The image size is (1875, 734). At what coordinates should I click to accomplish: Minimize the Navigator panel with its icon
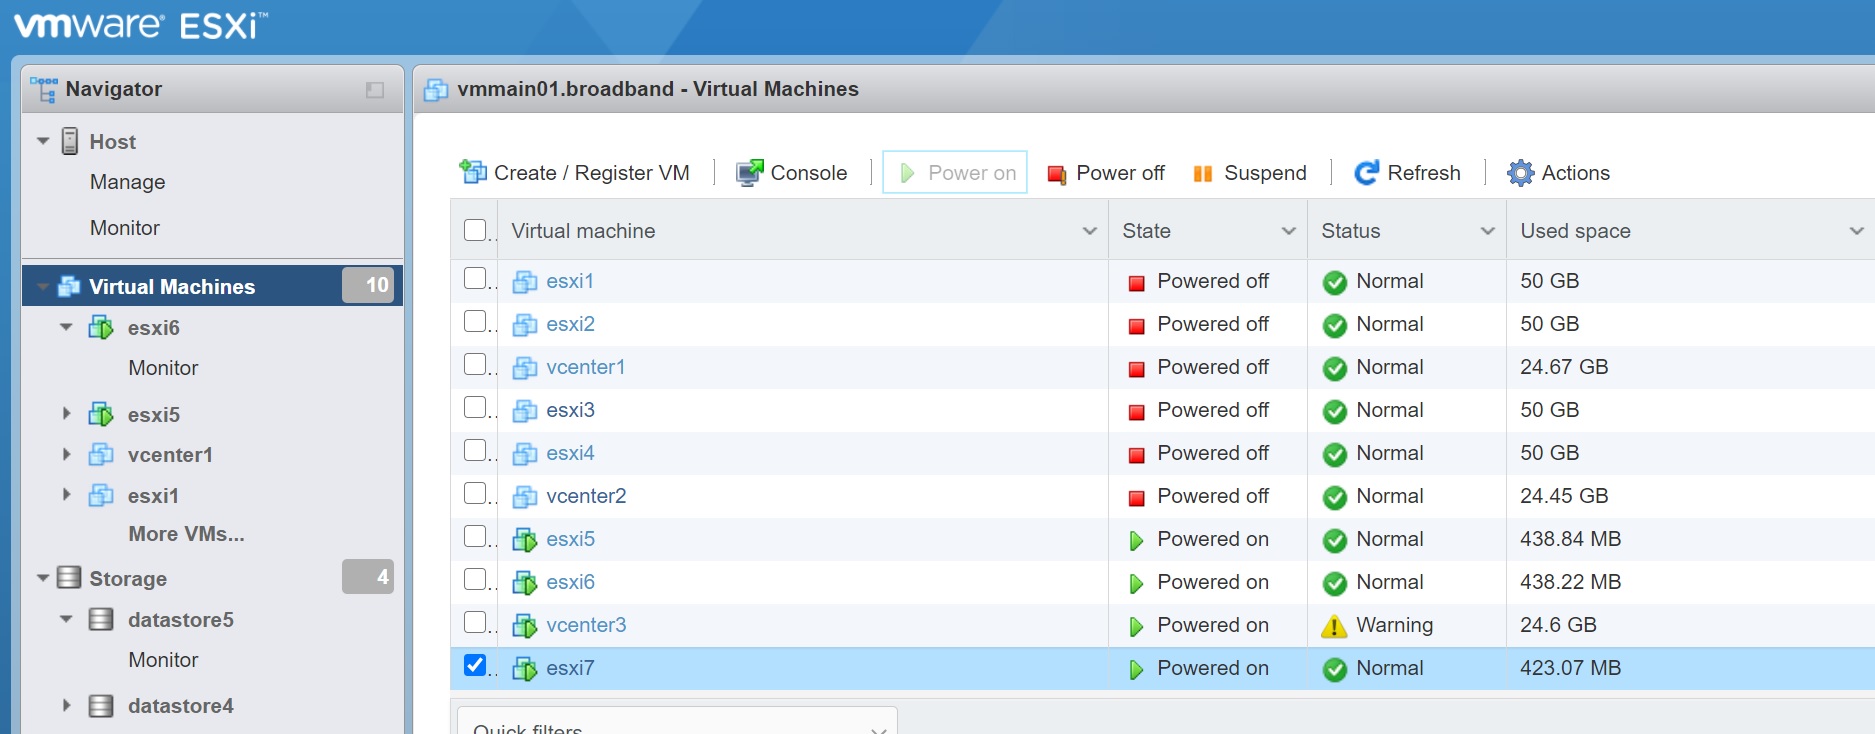coord(375,90)
